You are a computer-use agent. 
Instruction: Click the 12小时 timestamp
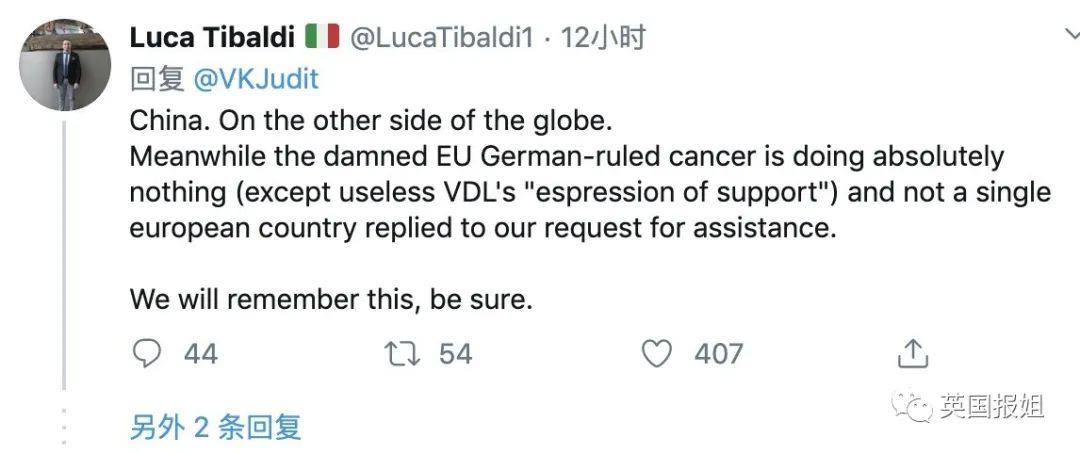coord(603,38)
